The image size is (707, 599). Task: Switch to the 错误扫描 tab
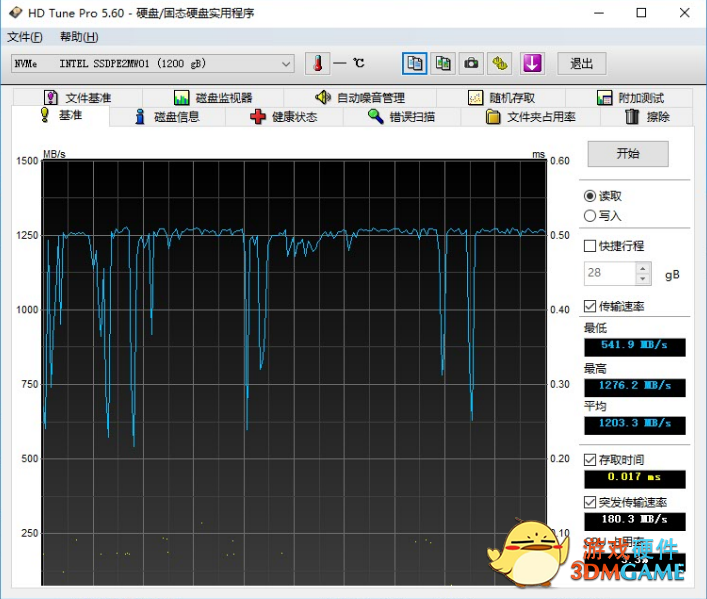(402, 117)
